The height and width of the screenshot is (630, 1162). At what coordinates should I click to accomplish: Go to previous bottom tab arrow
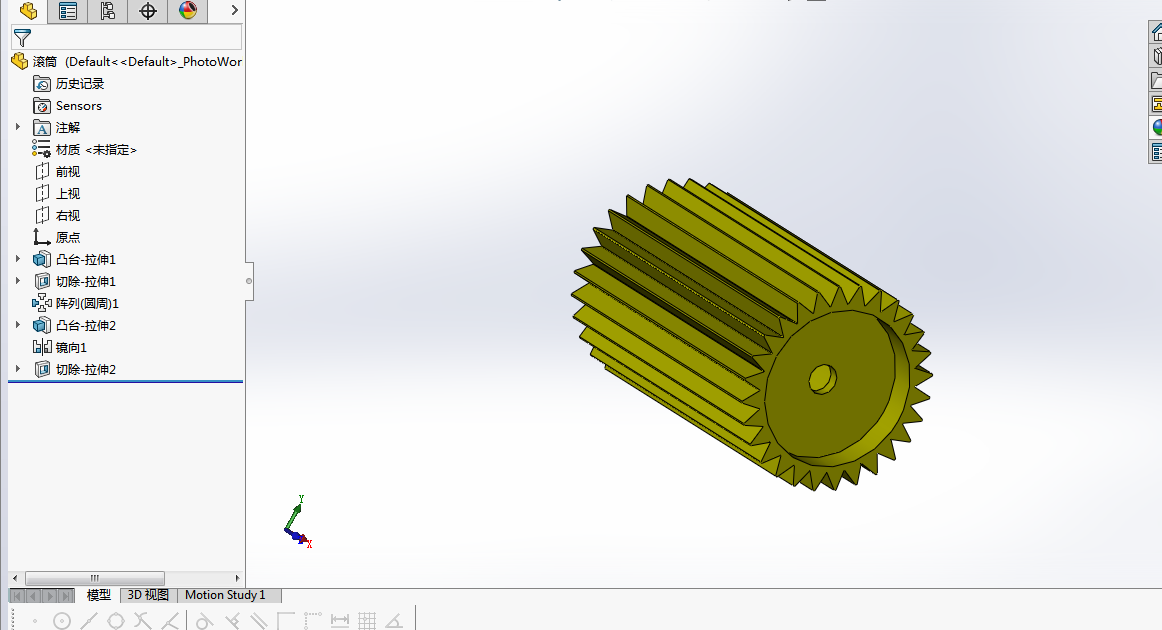pyautogui.click(x=33, y=596)
